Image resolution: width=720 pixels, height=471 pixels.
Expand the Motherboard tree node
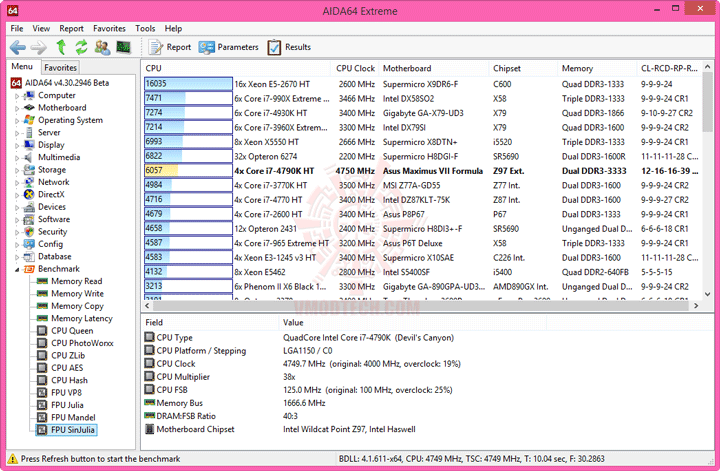tap(17, 109)
